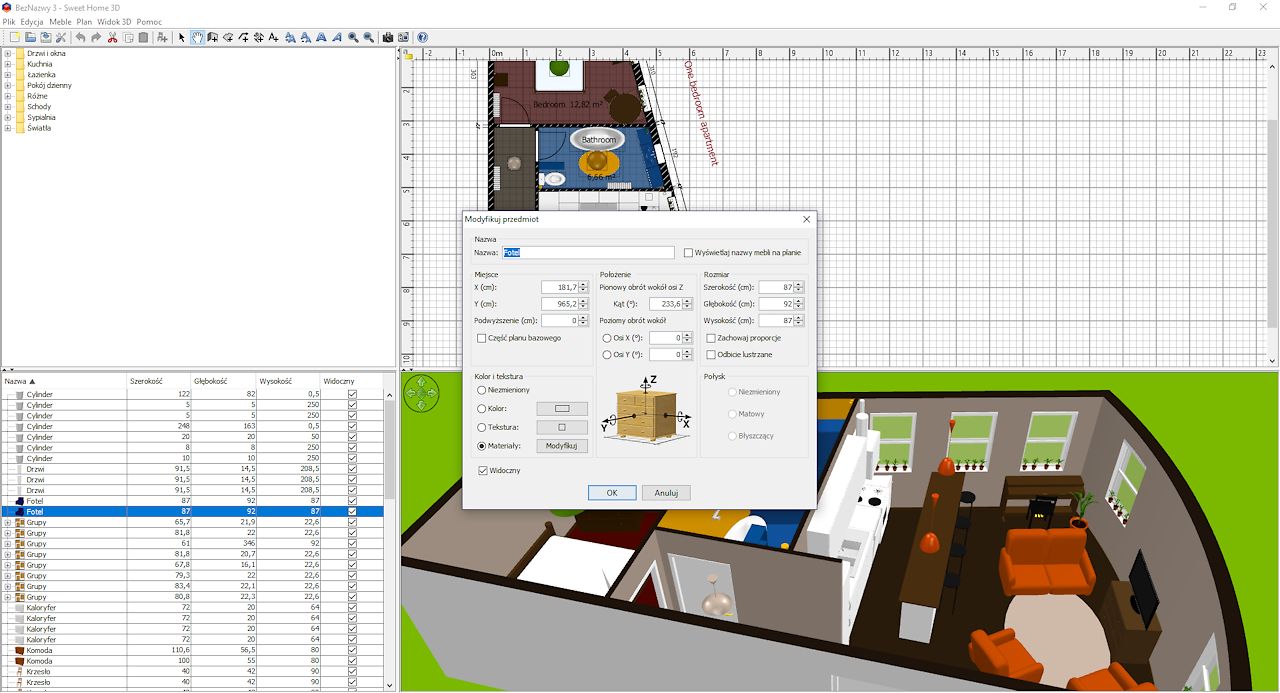Expand the Sypialnia catalog folder

(x=8, y=117)
